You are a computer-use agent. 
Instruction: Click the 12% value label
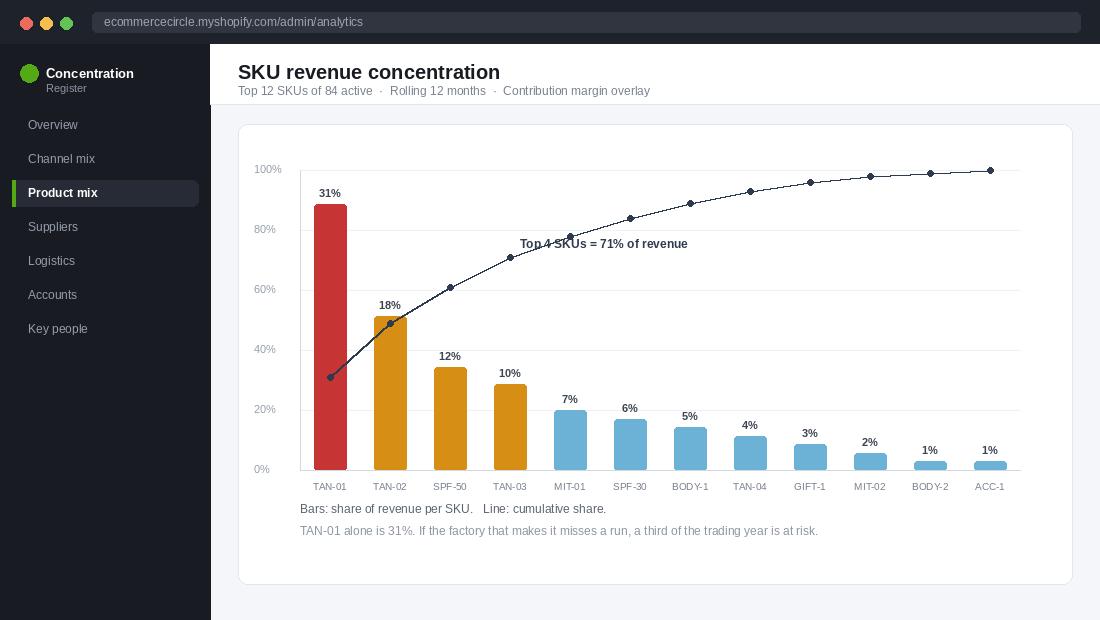coord(450,356)
